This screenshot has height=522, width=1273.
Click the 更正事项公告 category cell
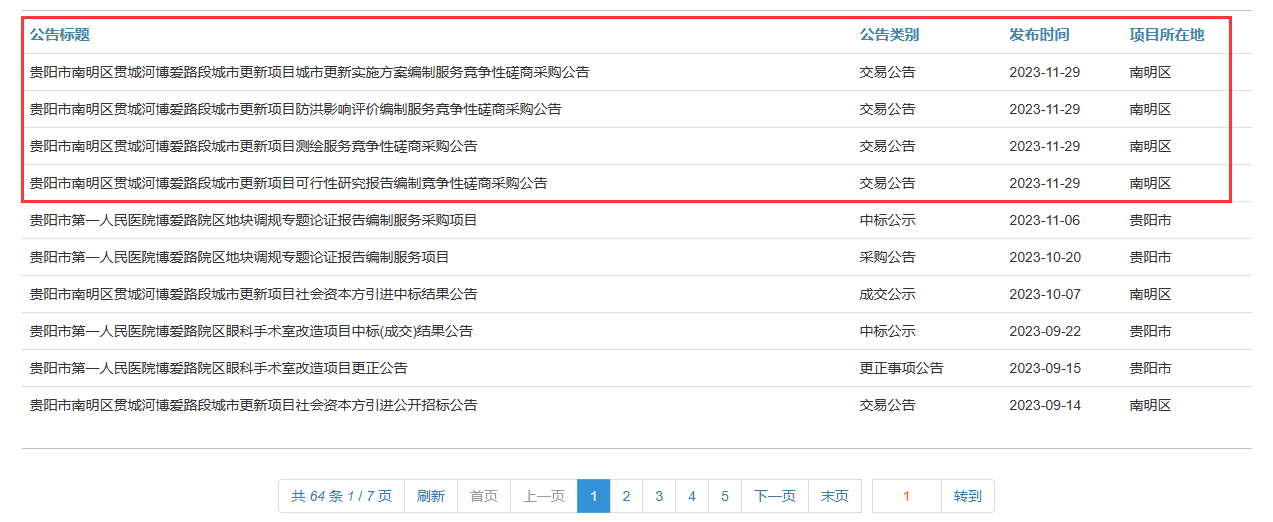click(901, 368)
